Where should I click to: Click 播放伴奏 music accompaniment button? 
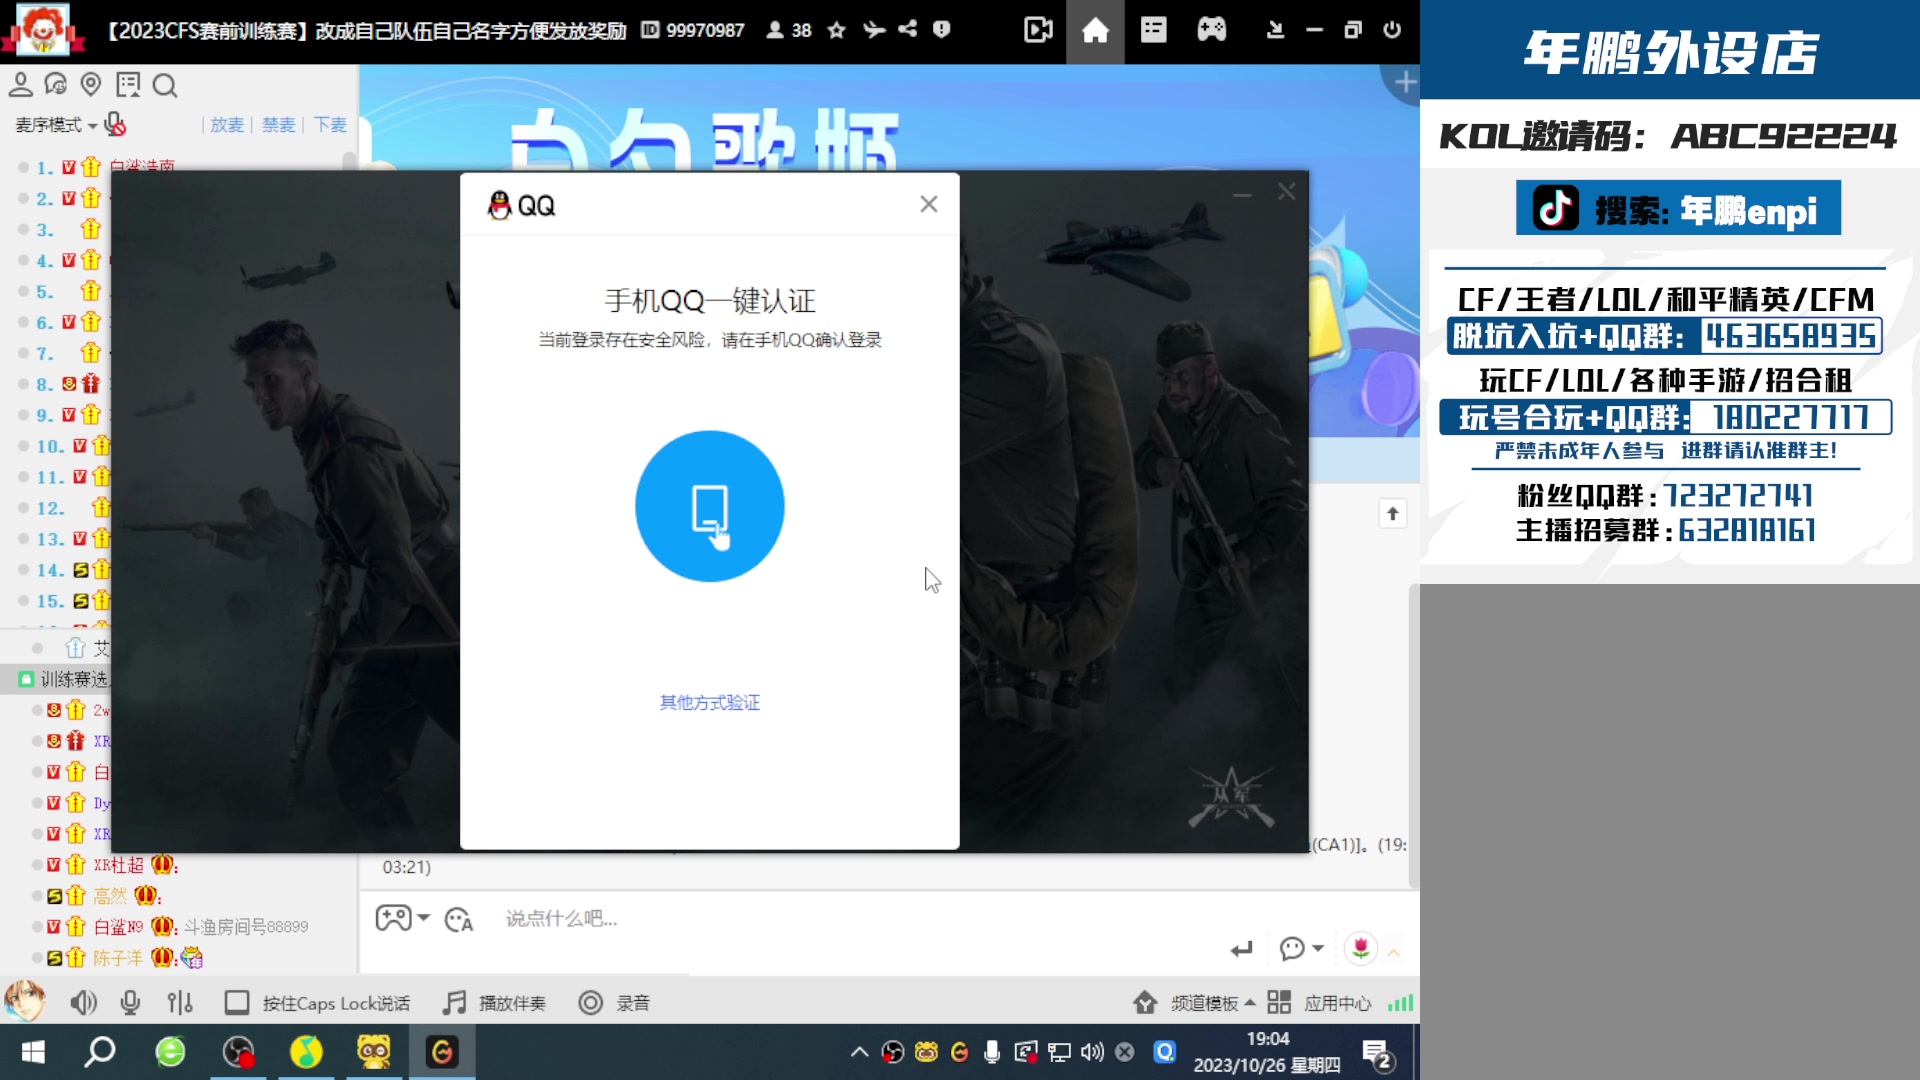click(495, 1002)
